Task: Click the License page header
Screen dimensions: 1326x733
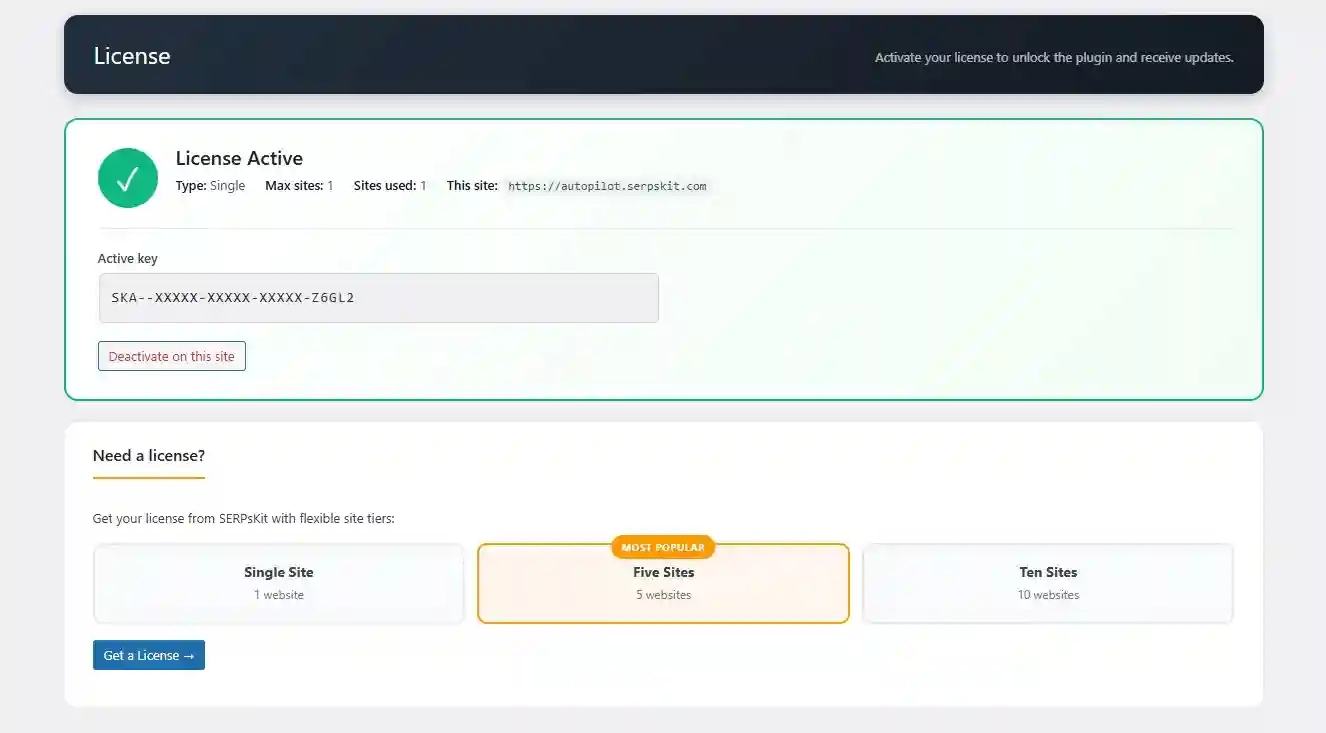Action: 131,56
